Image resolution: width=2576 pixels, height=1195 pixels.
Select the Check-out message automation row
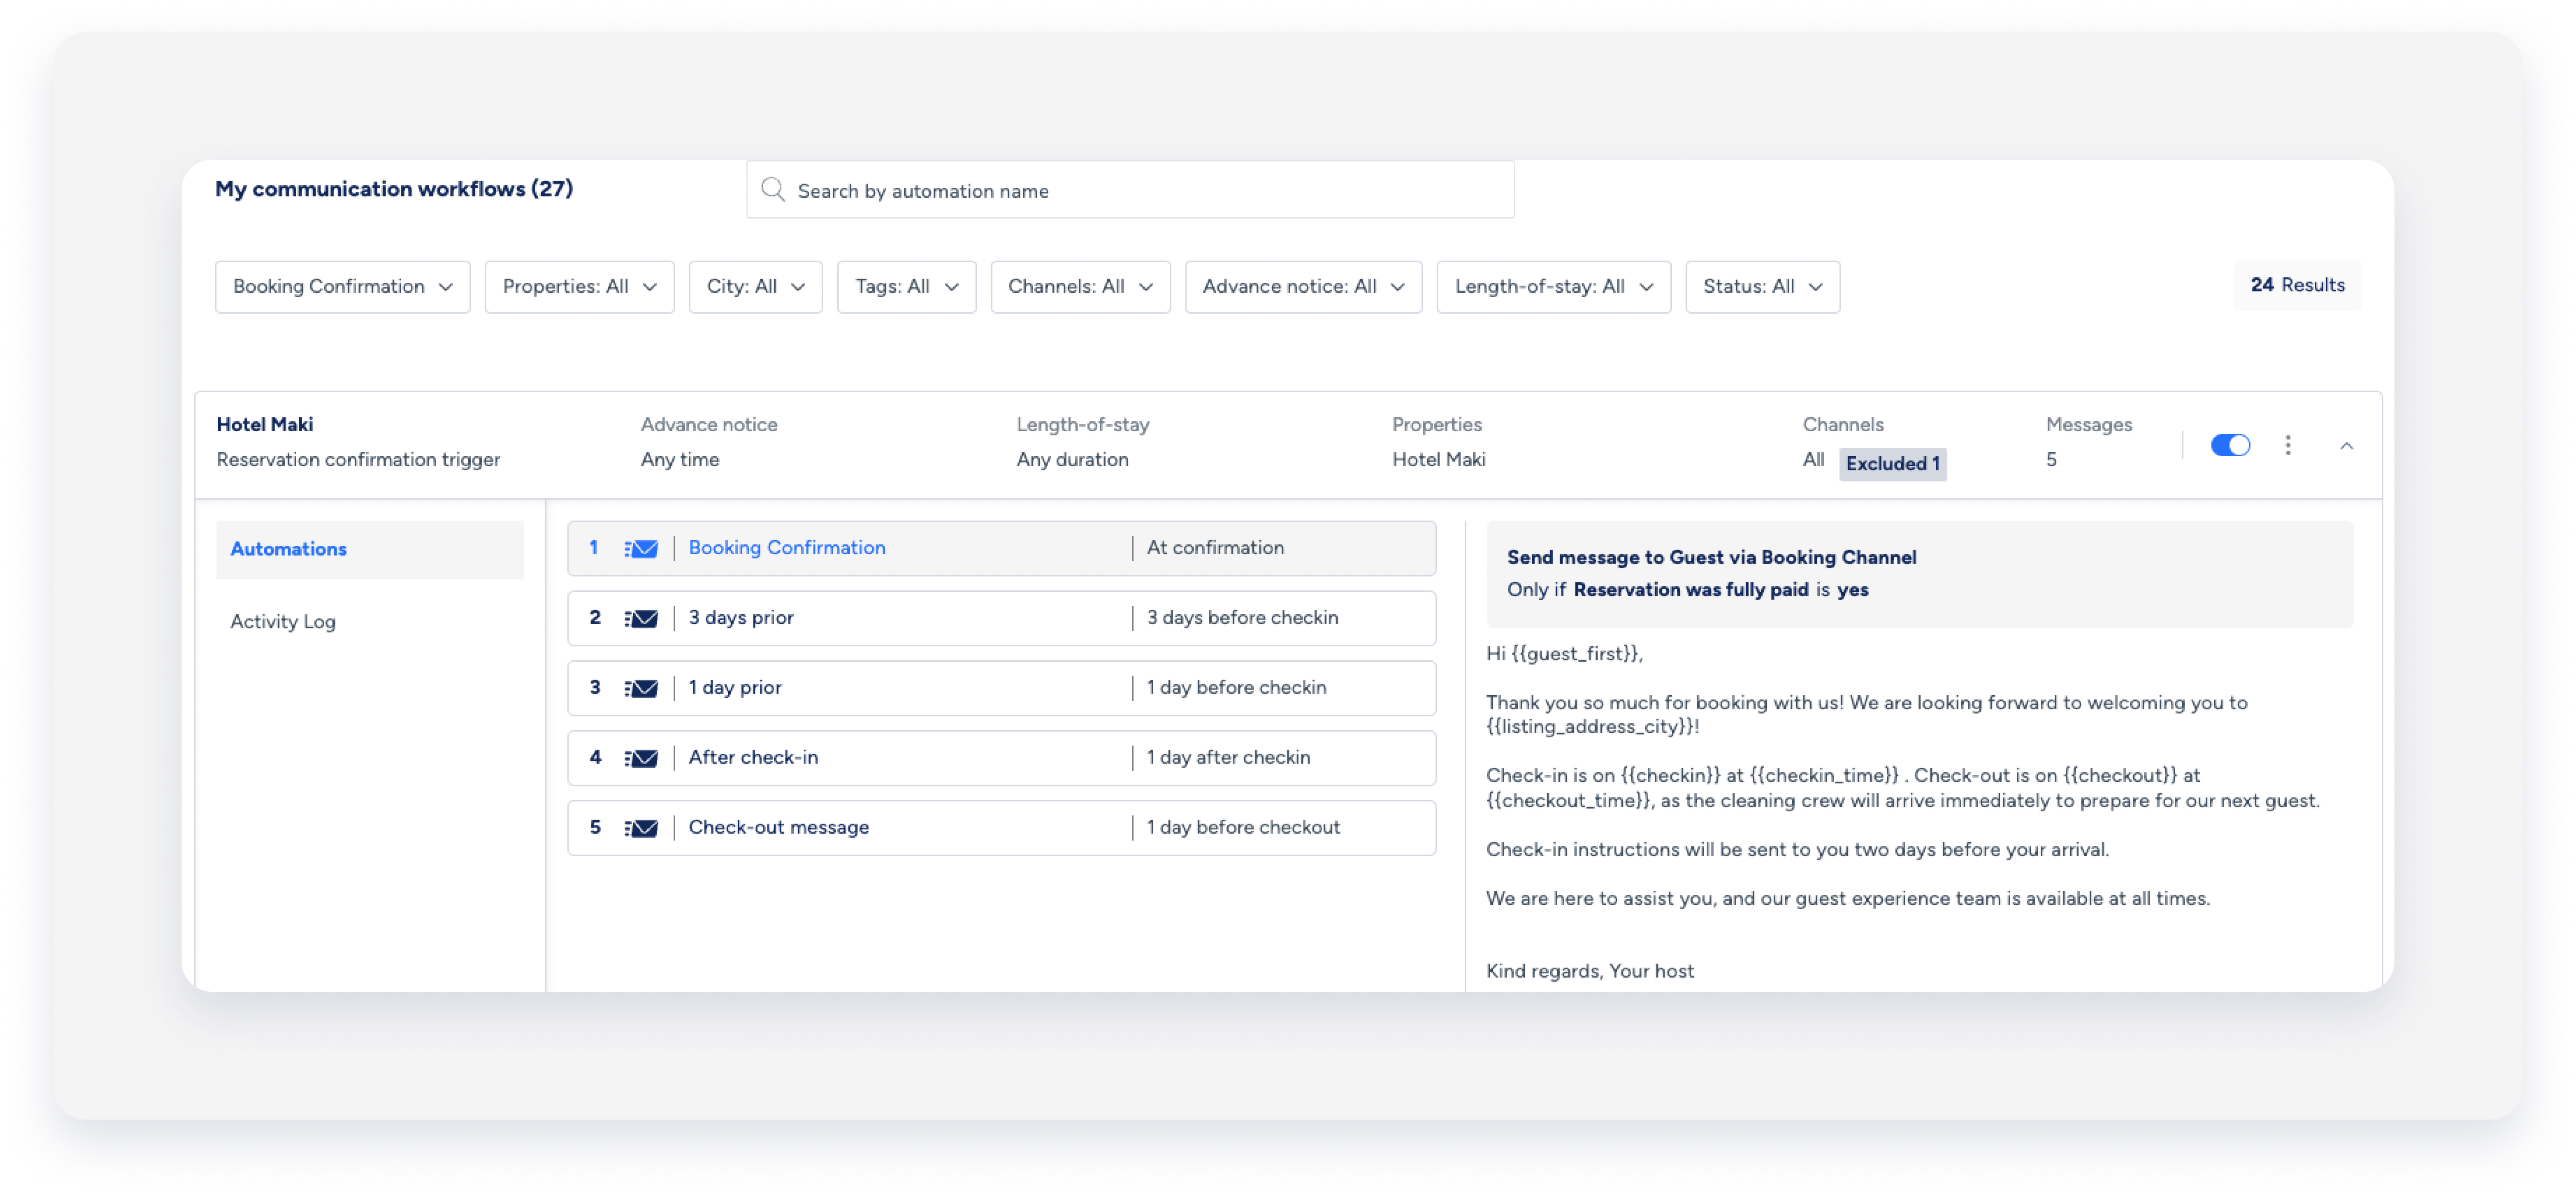click(1000, 828)
